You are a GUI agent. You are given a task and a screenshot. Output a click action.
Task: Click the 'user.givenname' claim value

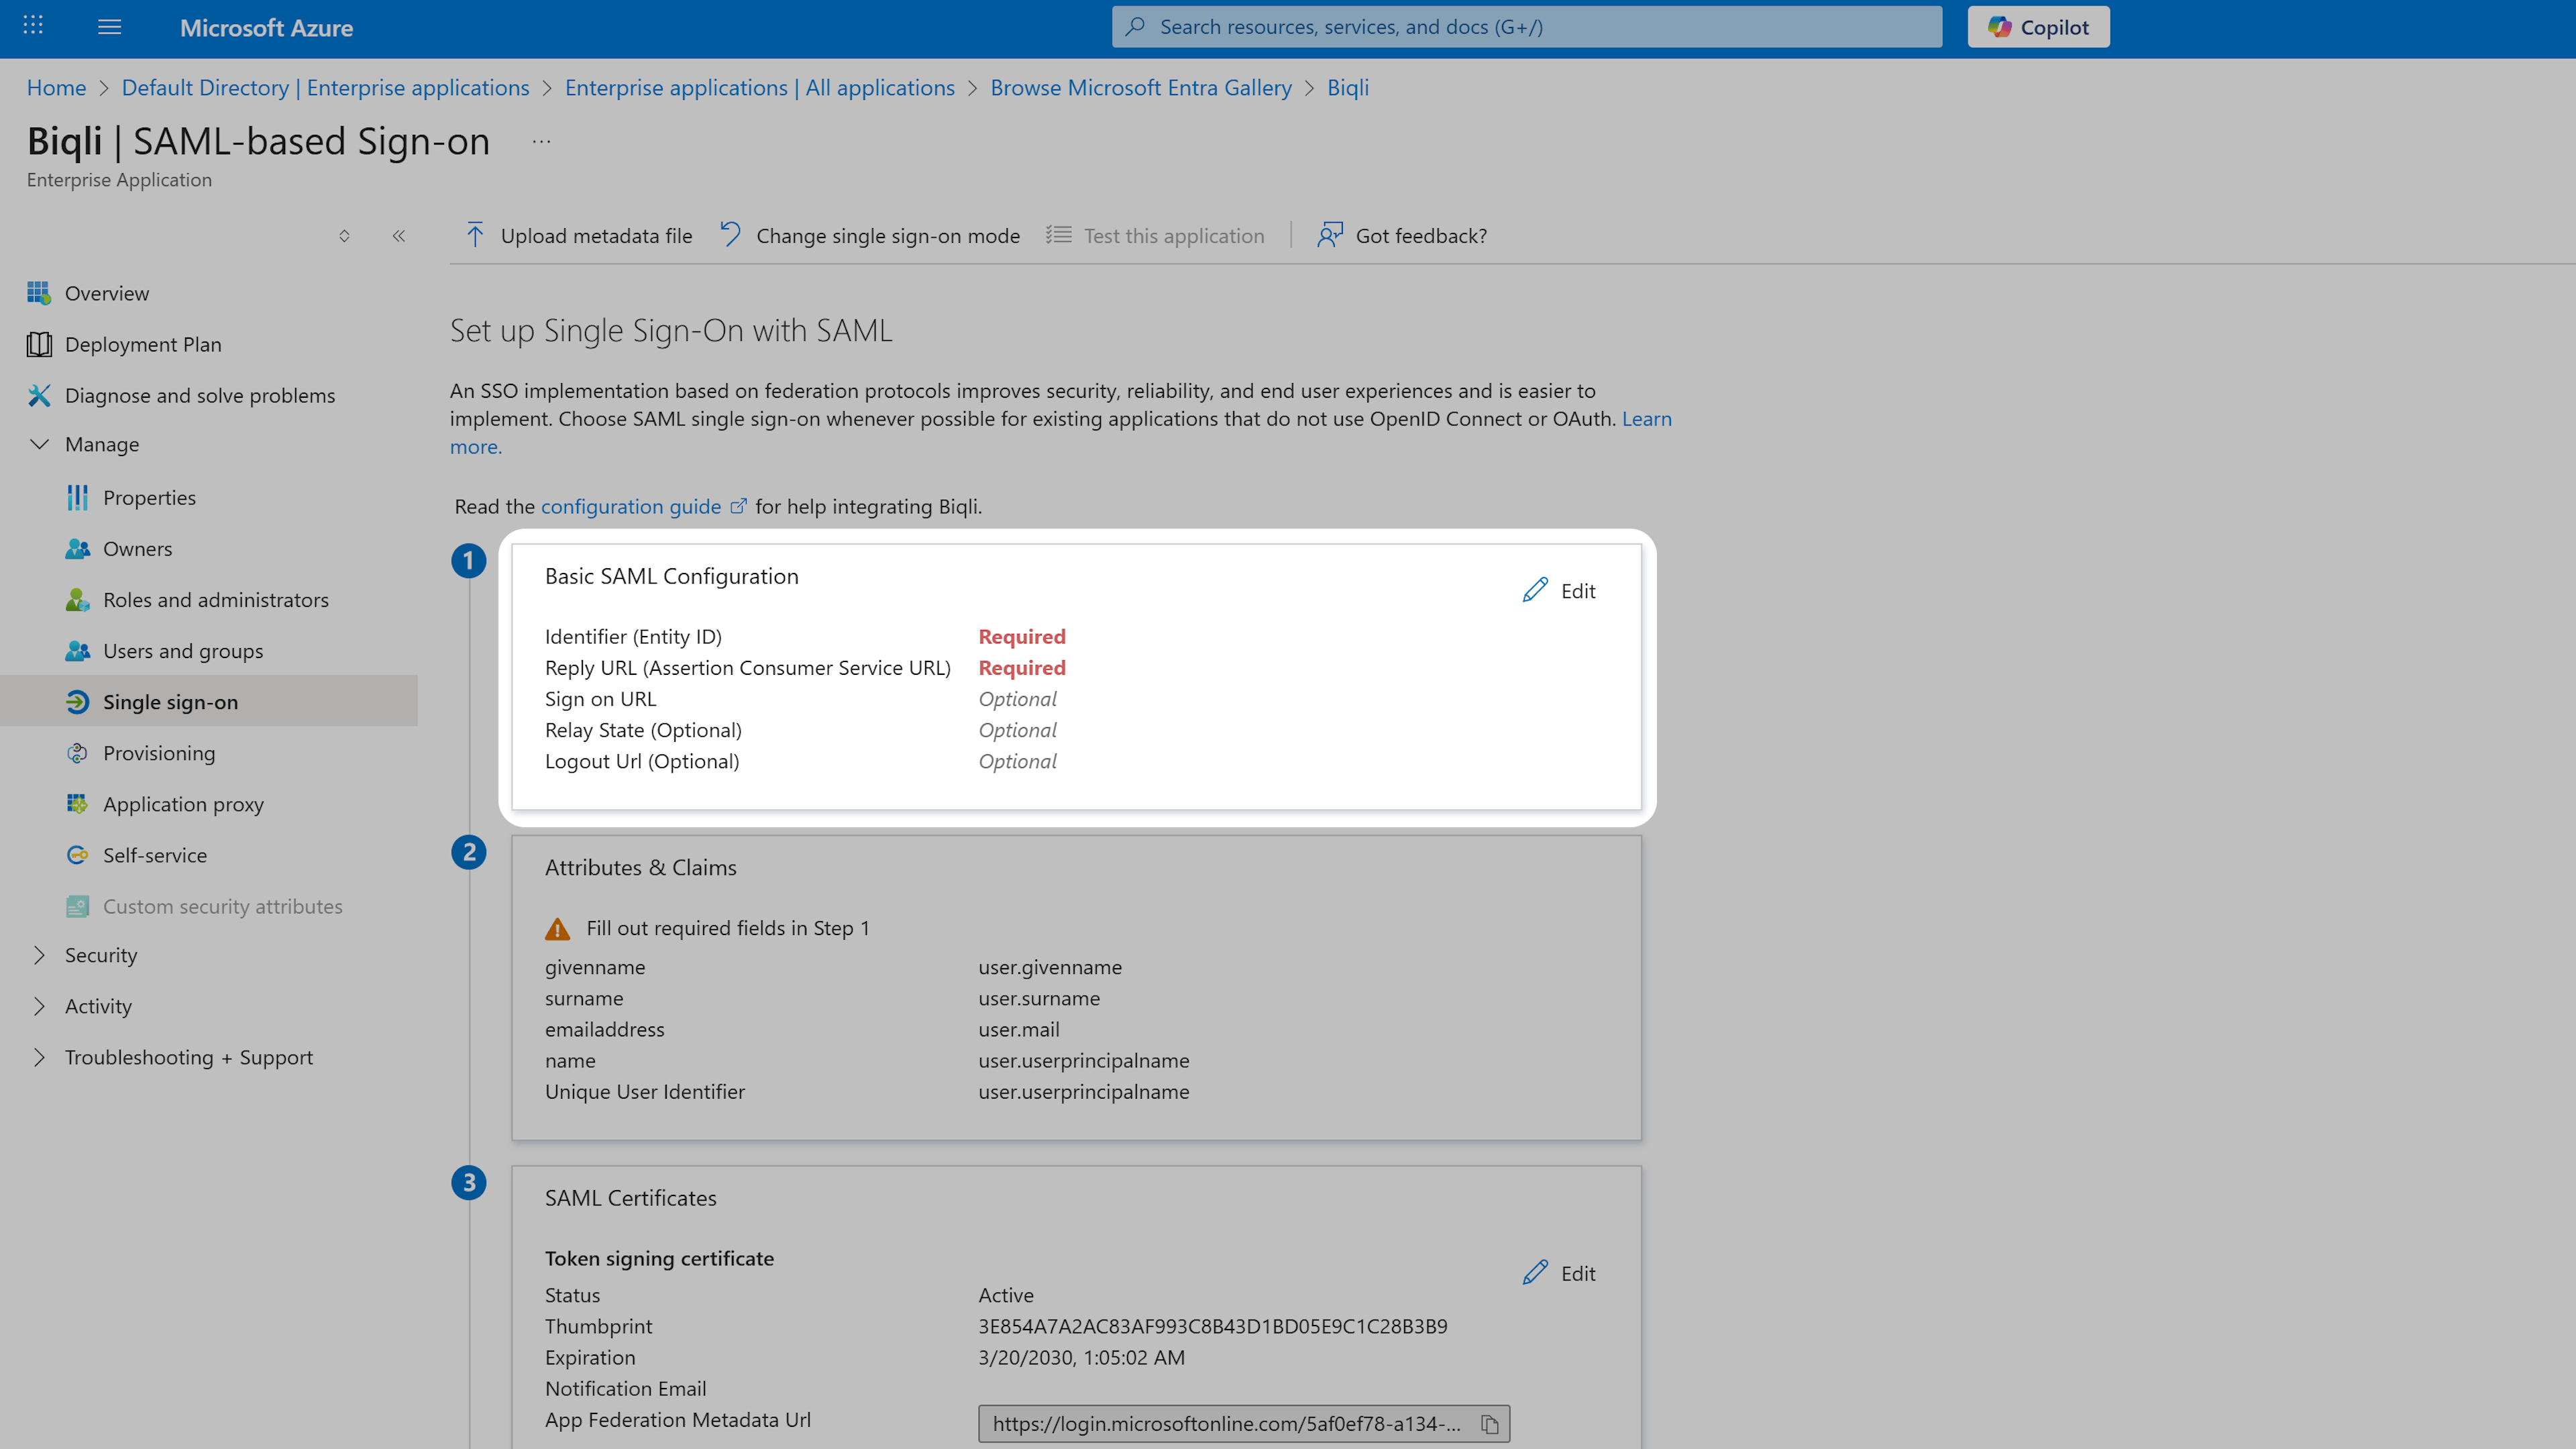point(1049,967)
